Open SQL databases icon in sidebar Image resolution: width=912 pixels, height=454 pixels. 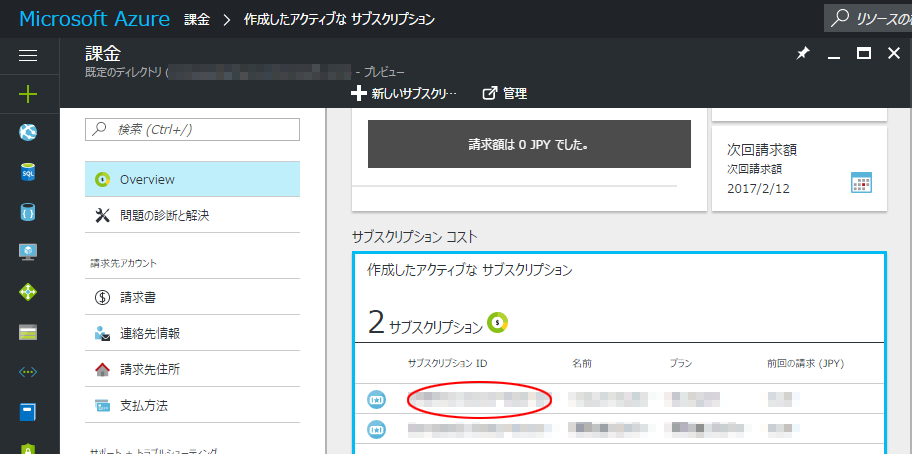pos(28,172)
